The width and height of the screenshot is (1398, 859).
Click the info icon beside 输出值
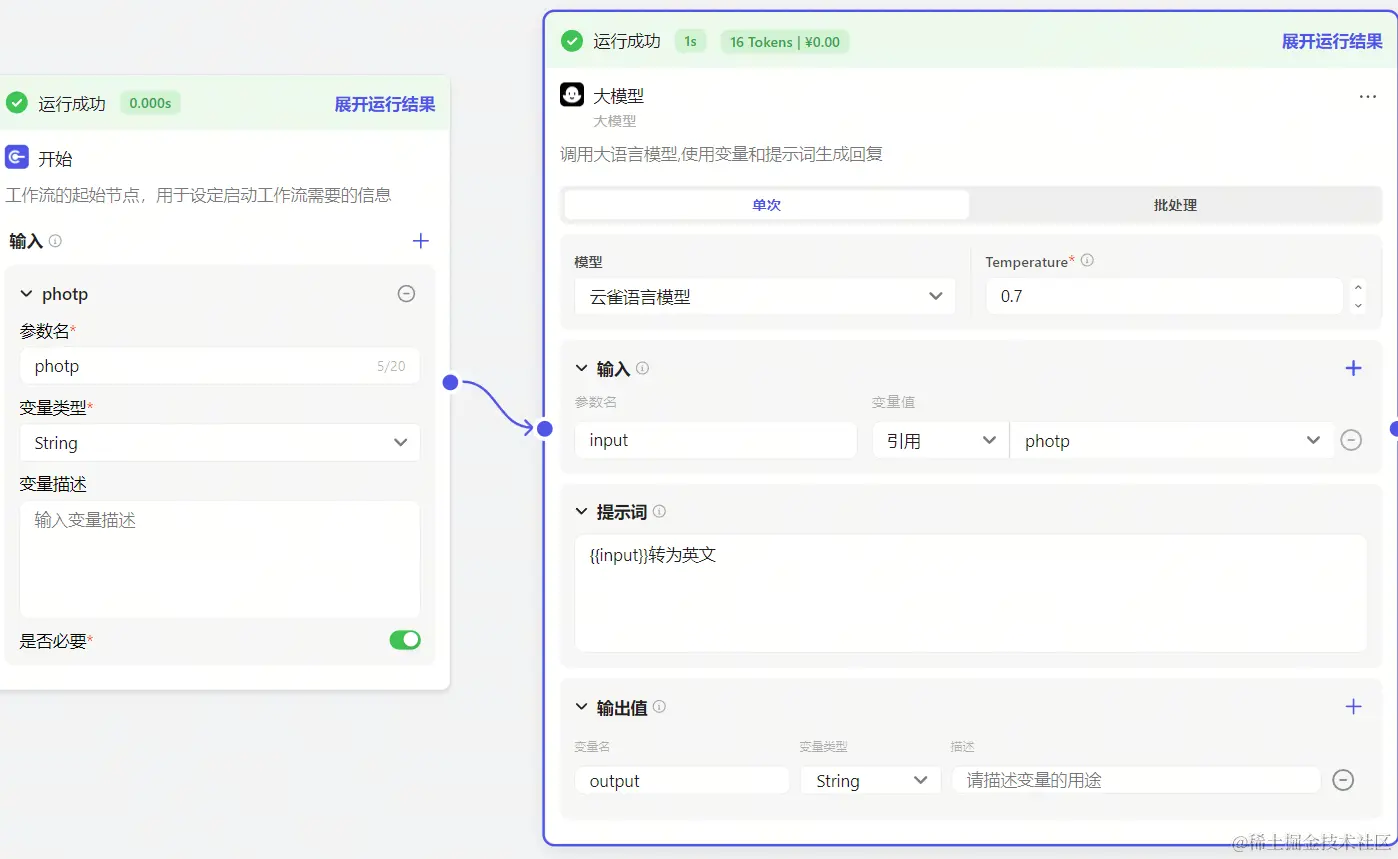tap(659, 707)
